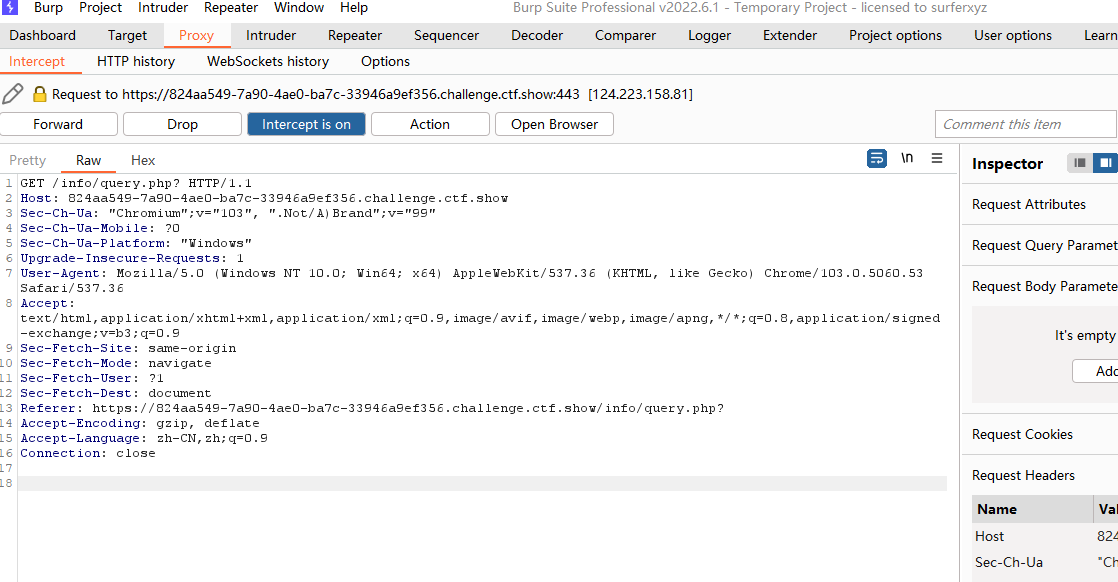Click the pencil edit target icon
1118x582 pixels.
13,93
